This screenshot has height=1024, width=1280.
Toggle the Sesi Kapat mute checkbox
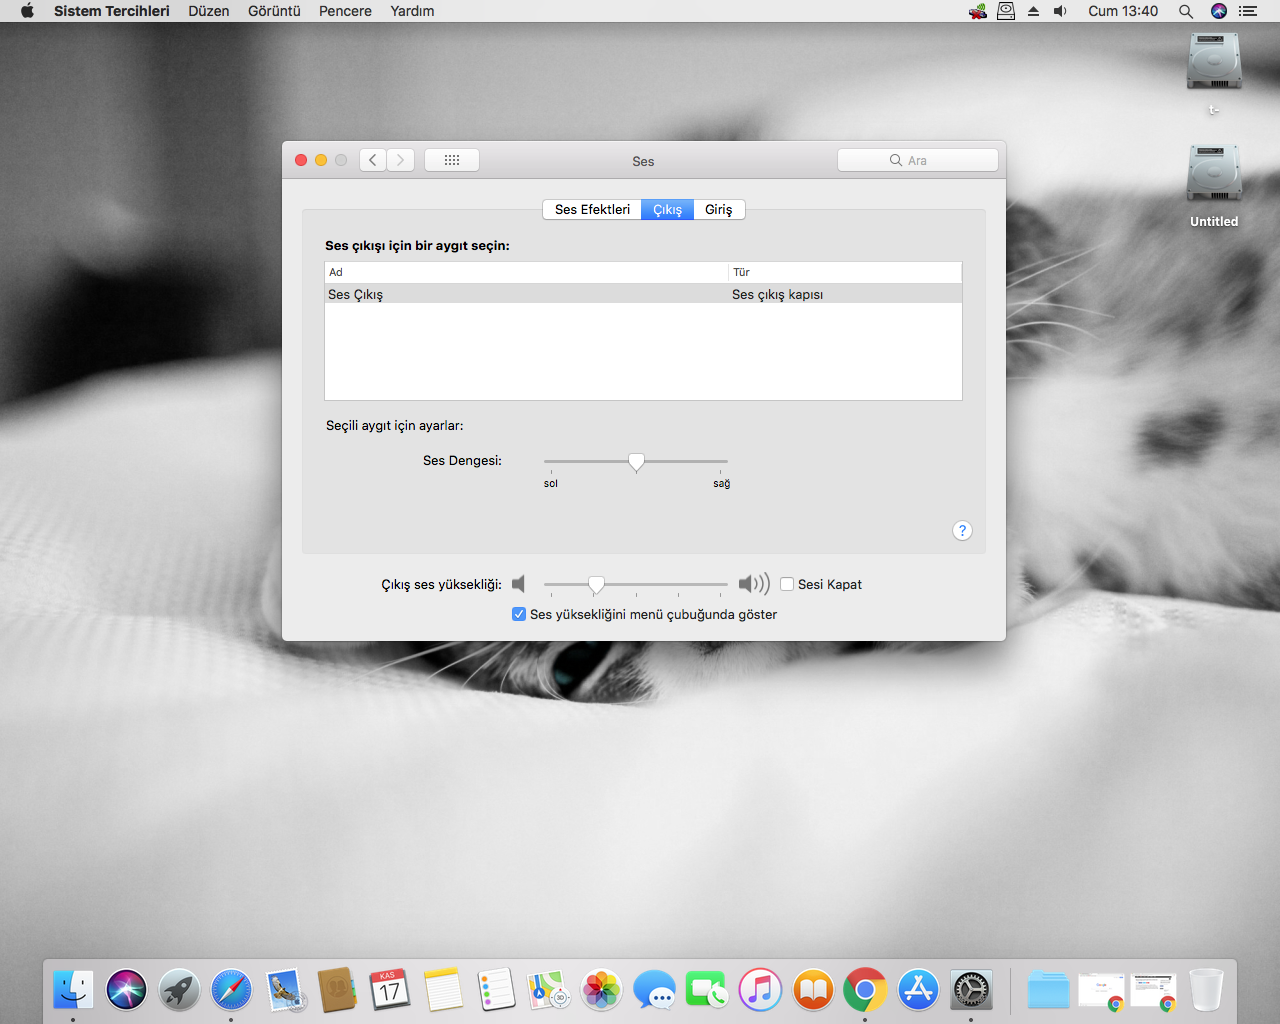tap(787, 584)
